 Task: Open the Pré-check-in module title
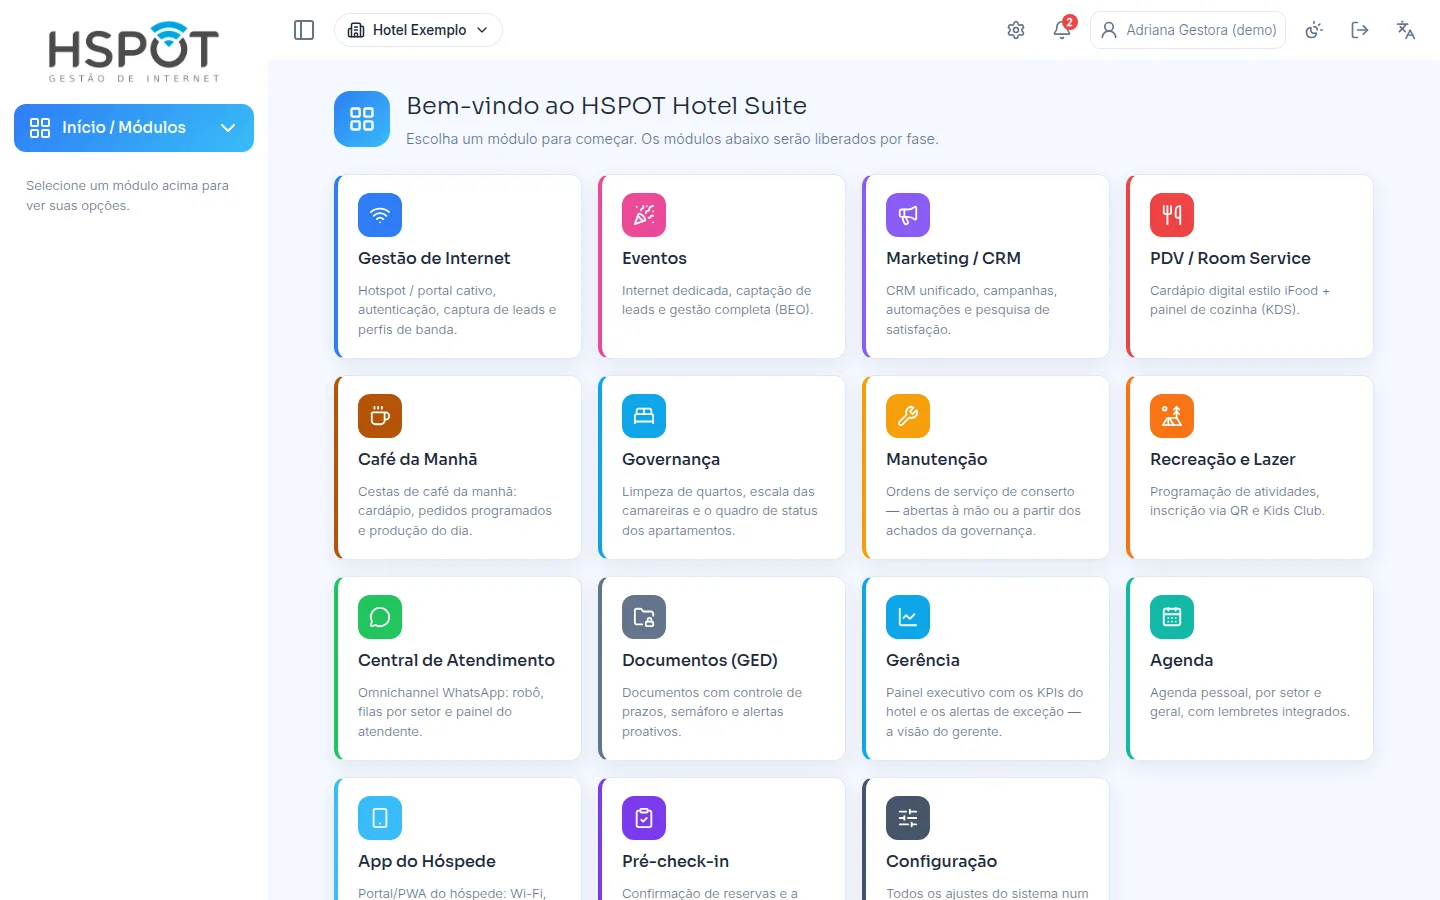(676, 861)
